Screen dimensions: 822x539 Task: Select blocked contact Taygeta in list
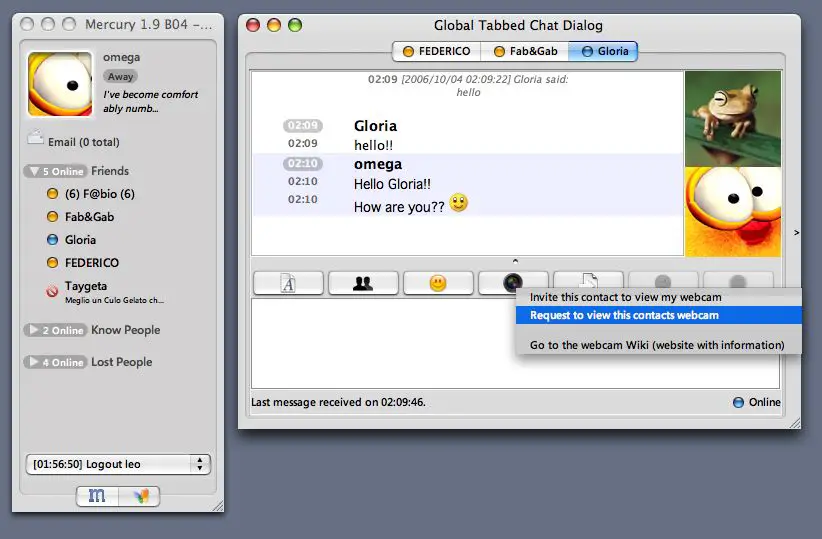(x=86, y=286)
